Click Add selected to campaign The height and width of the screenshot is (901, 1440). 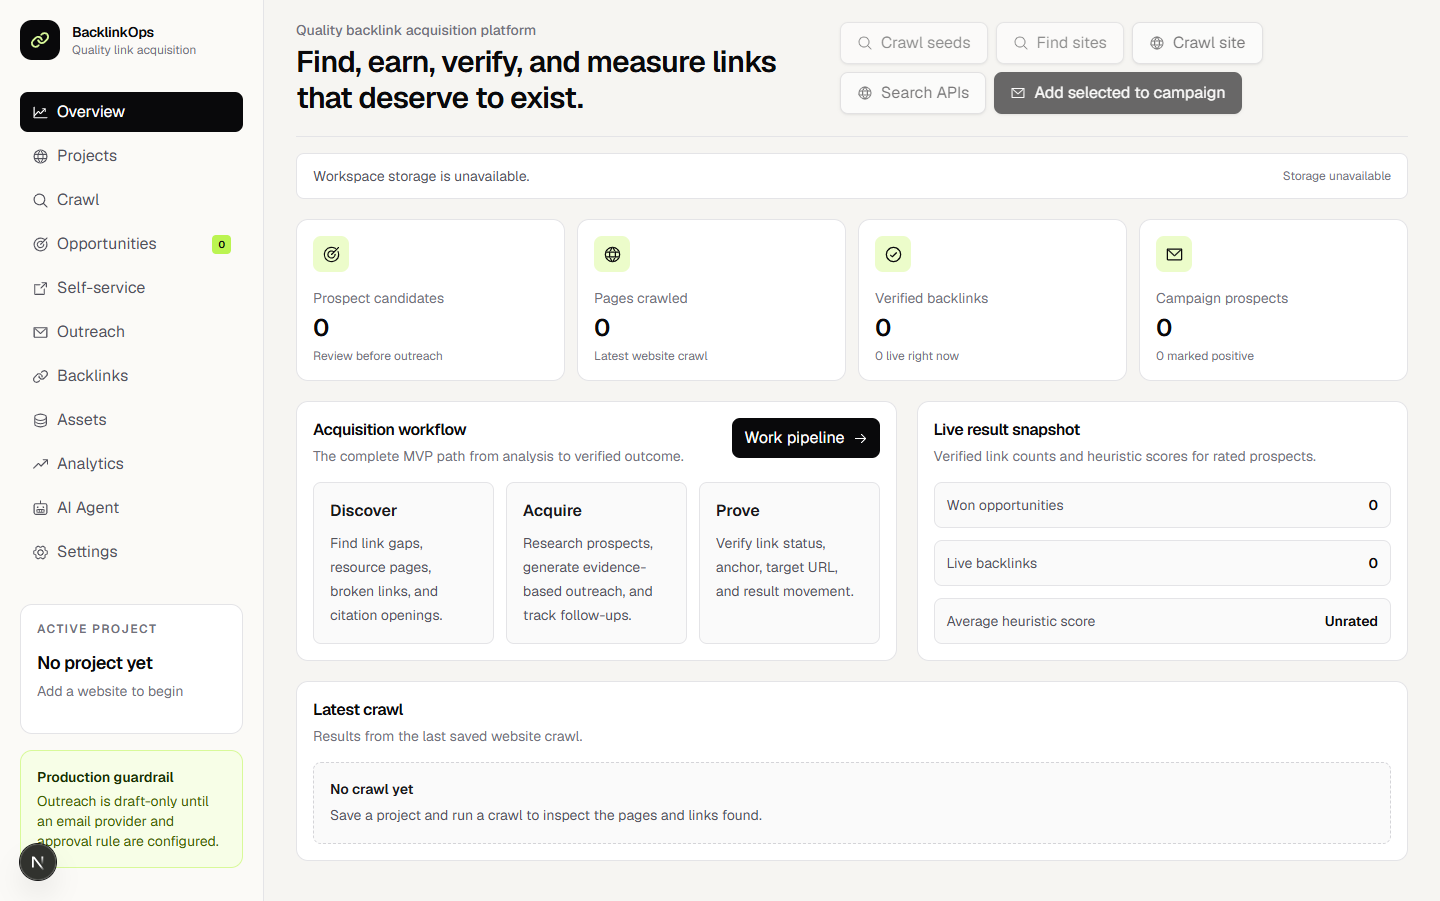(1118, 93)
